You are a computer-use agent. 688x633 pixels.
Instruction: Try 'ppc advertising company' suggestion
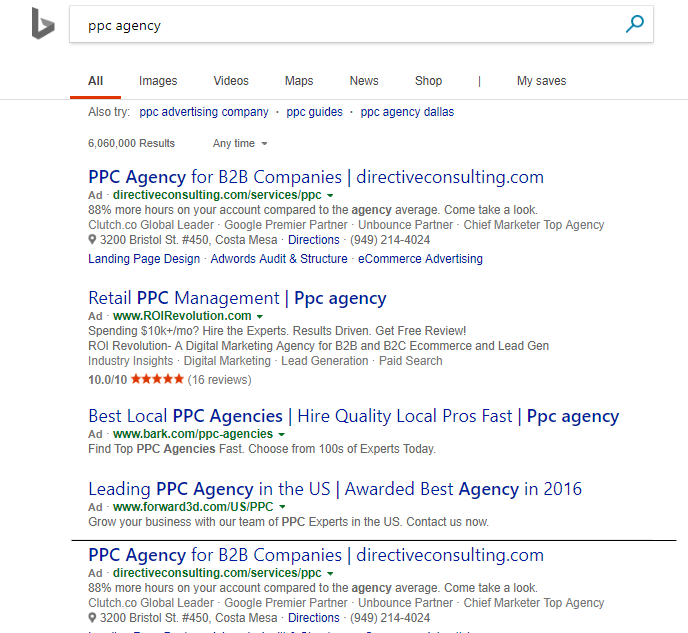click(x=204, y=112)
